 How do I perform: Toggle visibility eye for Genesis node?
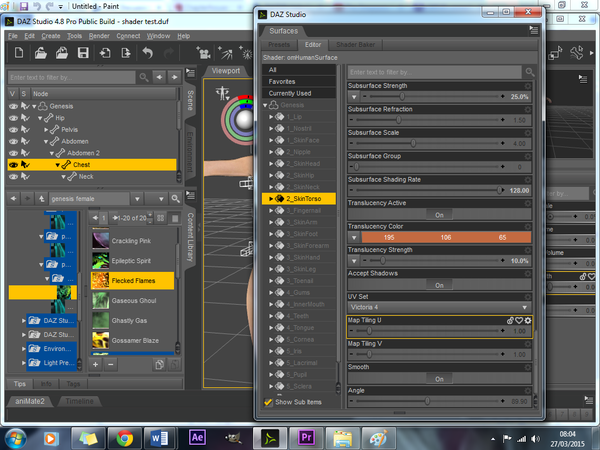[x=13, y=106]
